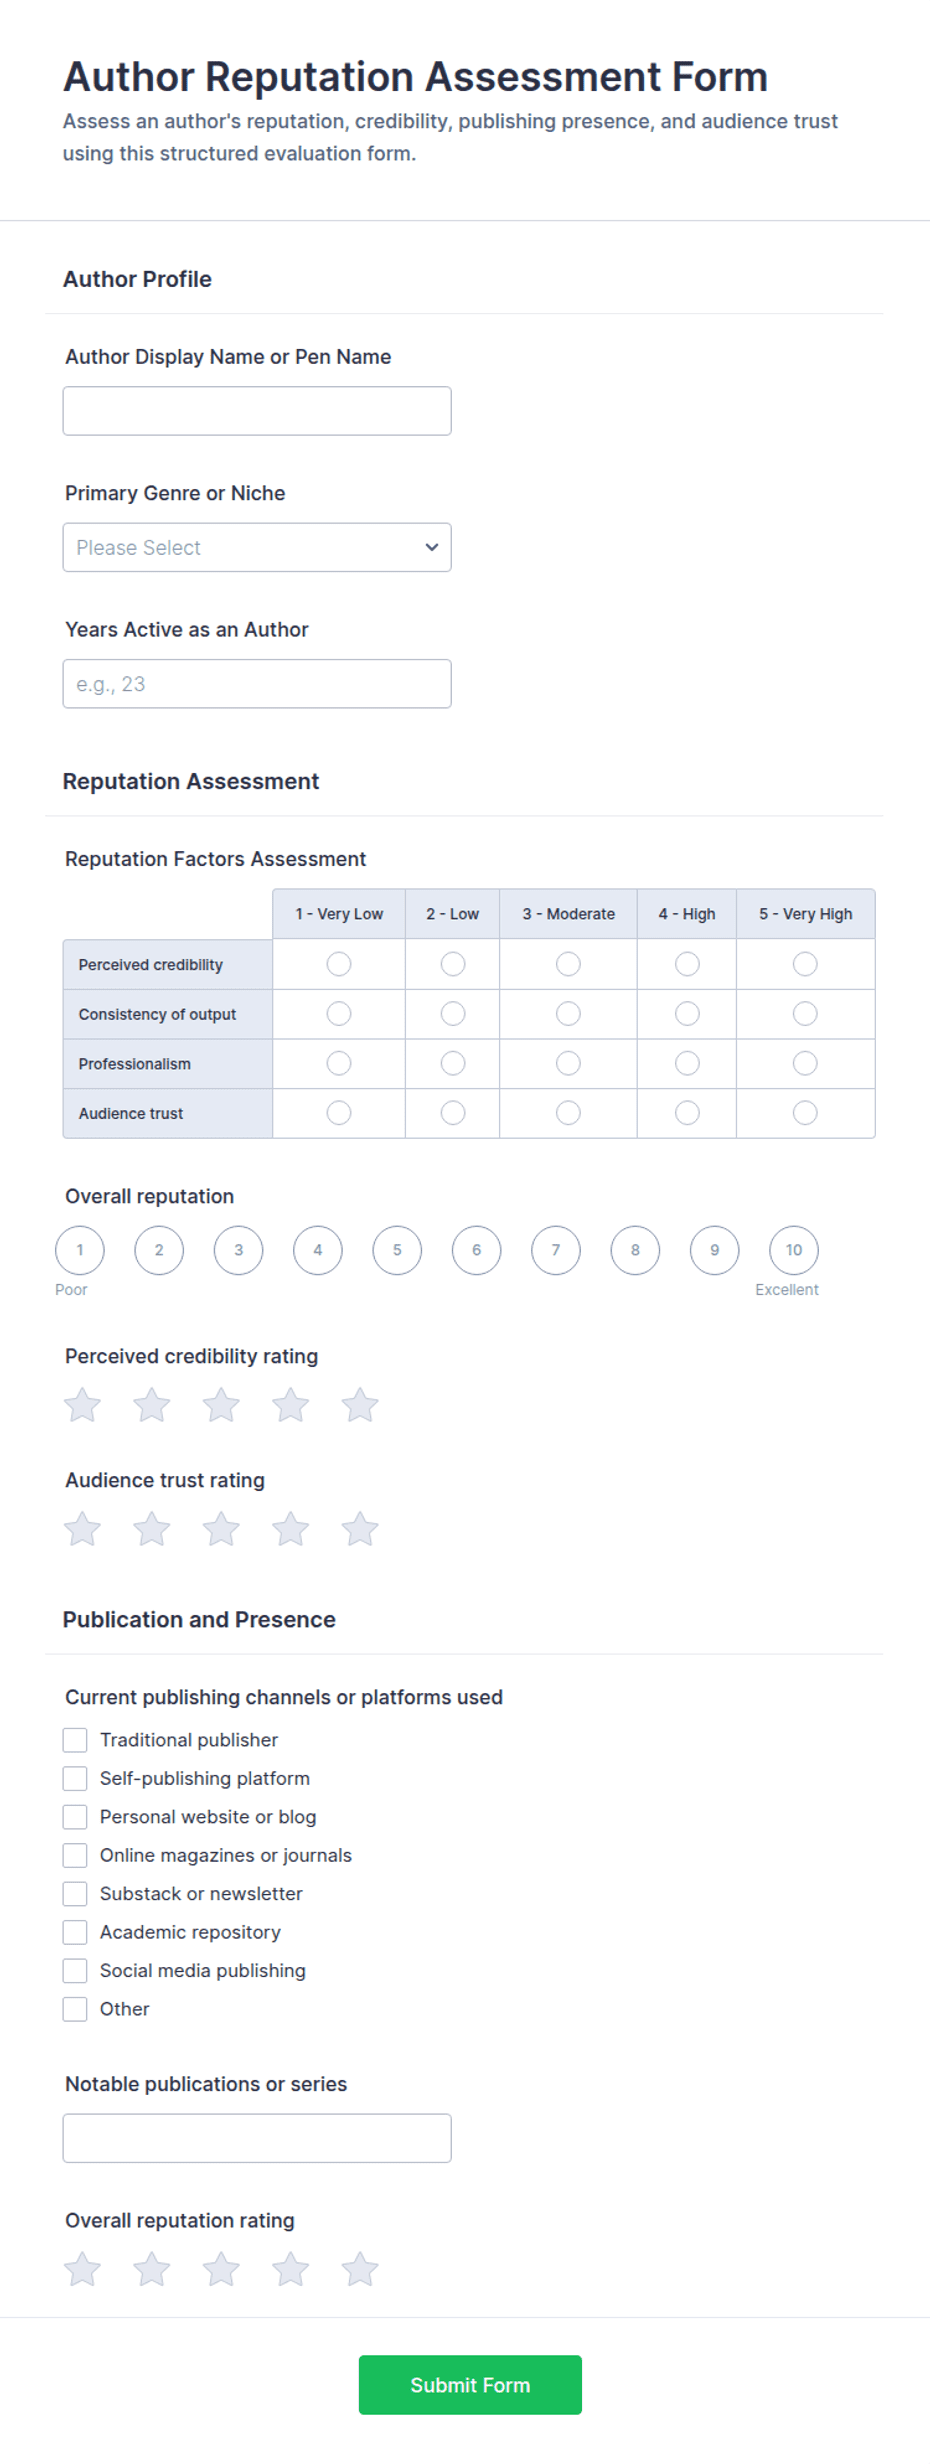Select second star in overall reputation rating
This screenshot has height=2464, width=930.
tap(152, 2269)
